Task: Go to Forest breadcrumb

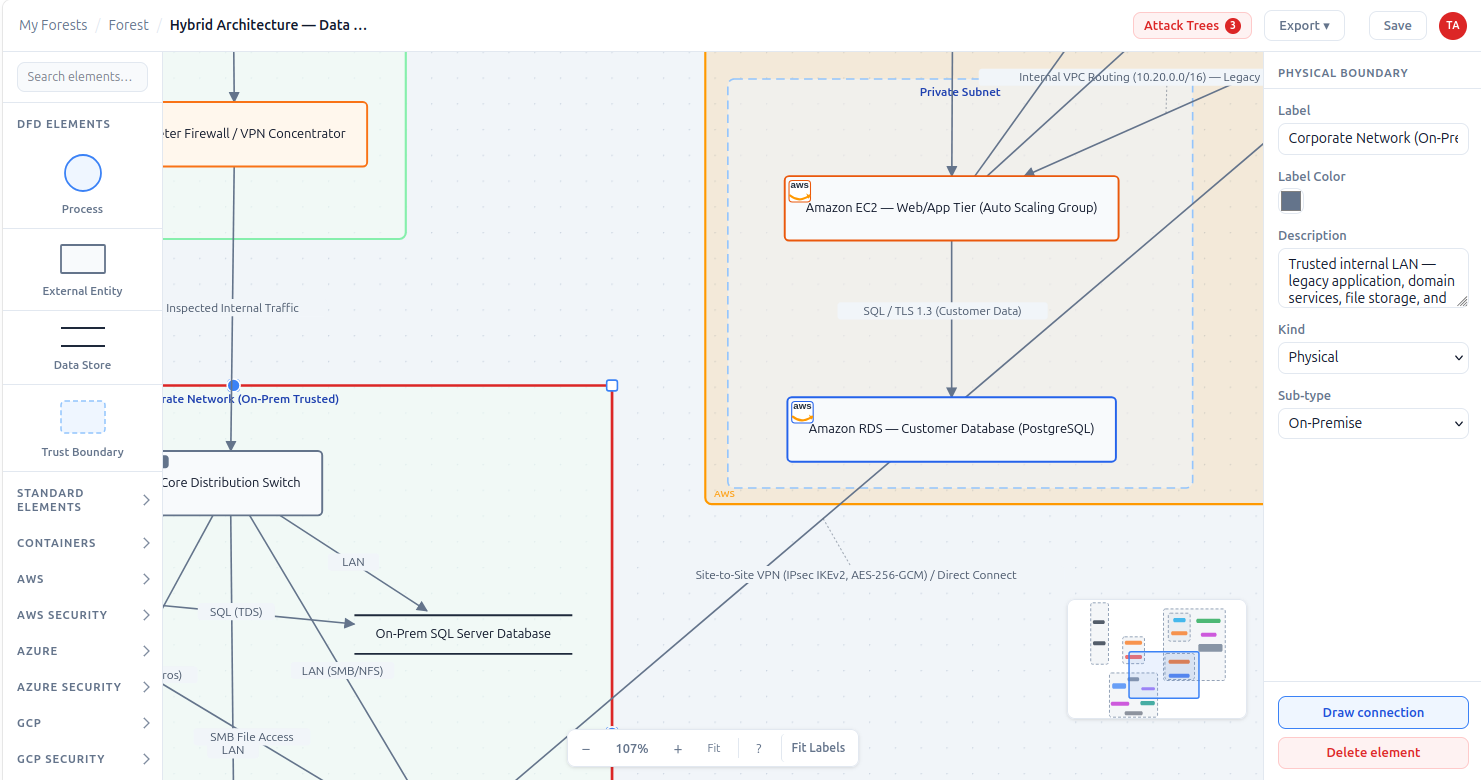Action: (x=129, y=25)
